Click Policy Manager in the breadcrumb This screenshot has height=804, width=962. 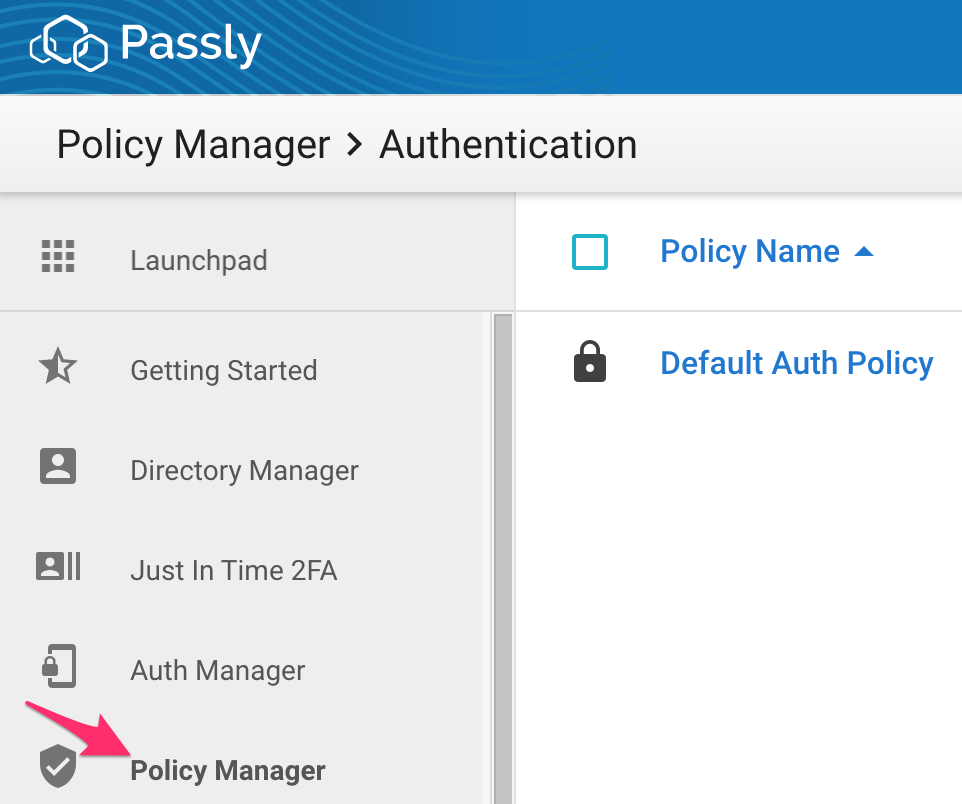(193, 145)
